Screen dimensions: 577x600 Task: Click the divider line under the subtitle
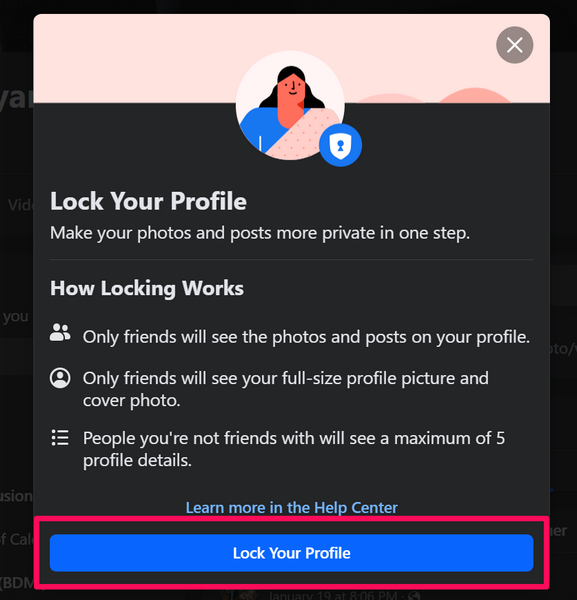(x=292, y=259)
